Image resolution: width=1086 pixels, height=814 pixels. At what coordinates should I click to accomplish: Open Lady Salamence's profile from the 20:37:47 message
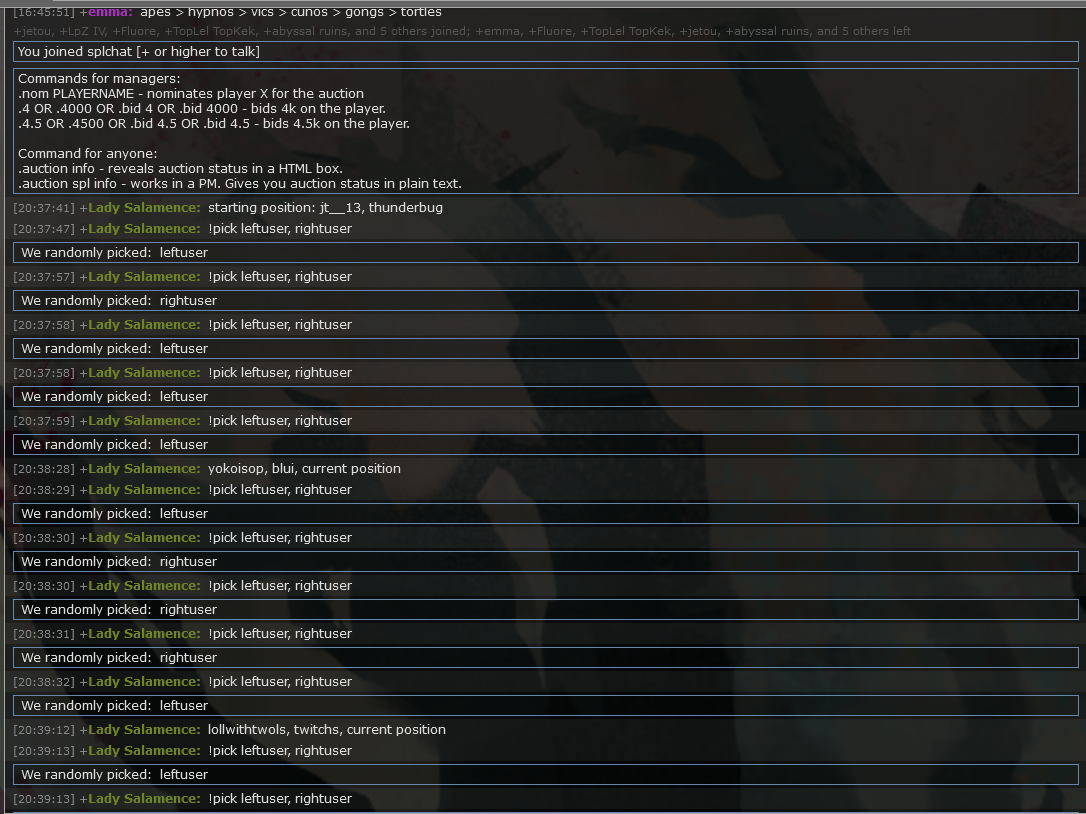(x=143, y=229)
